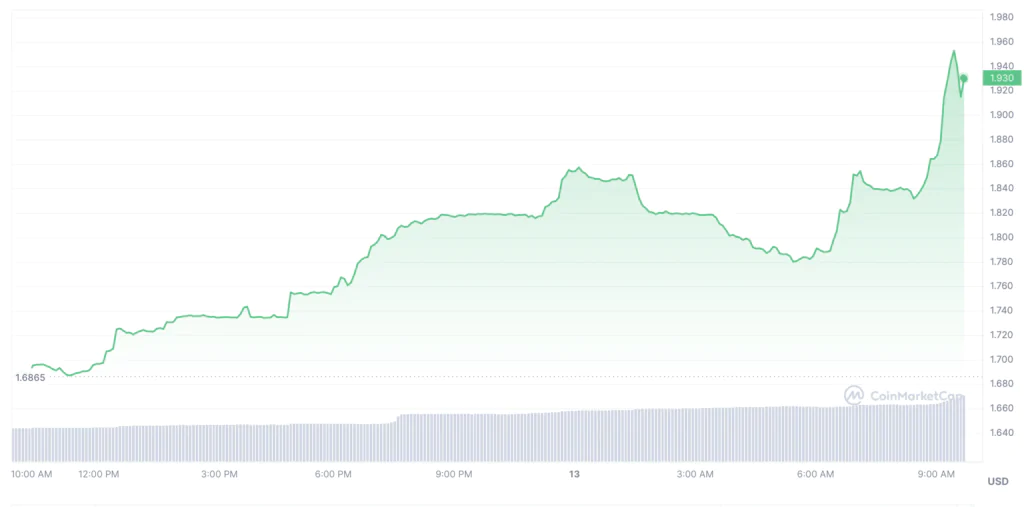Click the 1.6865 opening price label

pos(29,377)
